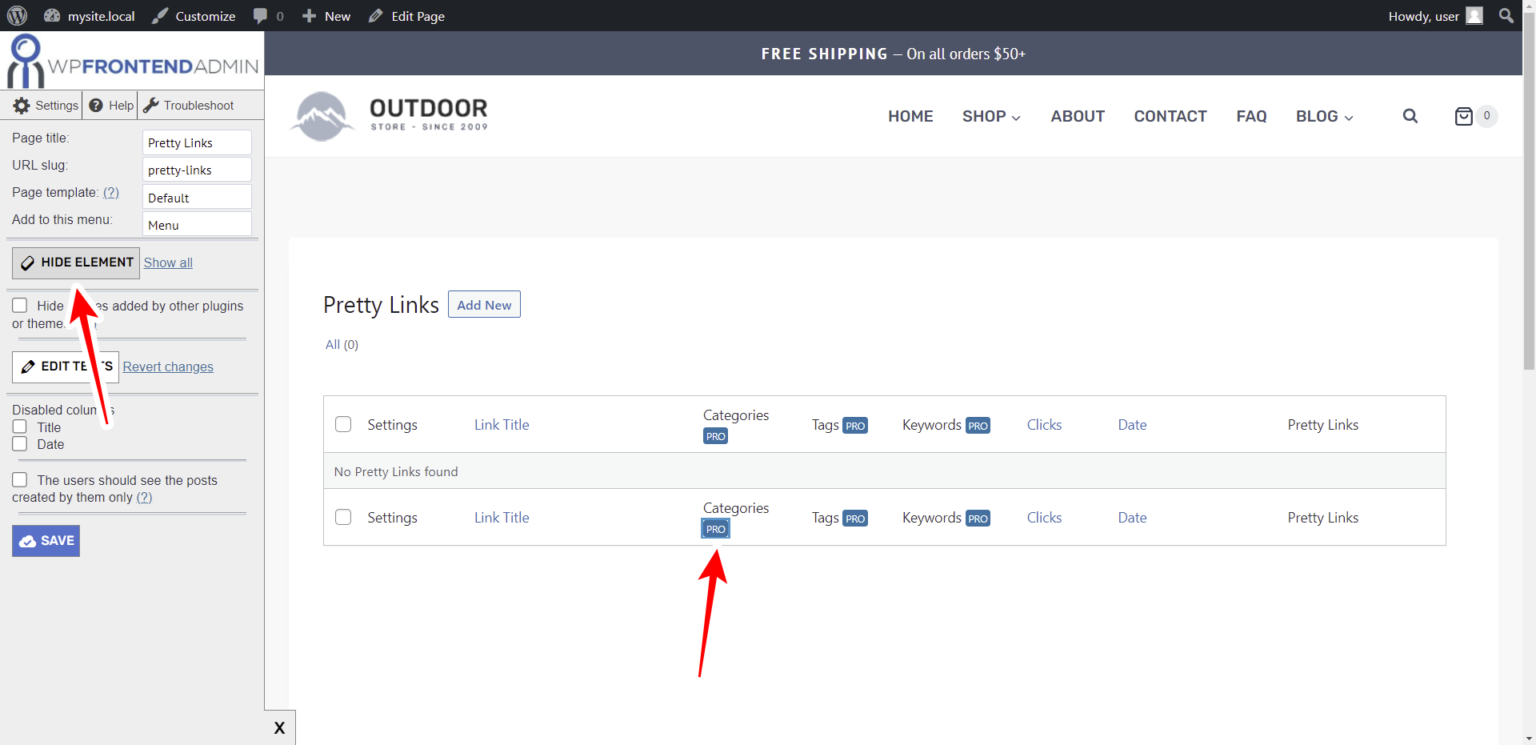This screenshot has height=745, width=1536.
Task: Click the Page title input field
Action: coord(196,142)
